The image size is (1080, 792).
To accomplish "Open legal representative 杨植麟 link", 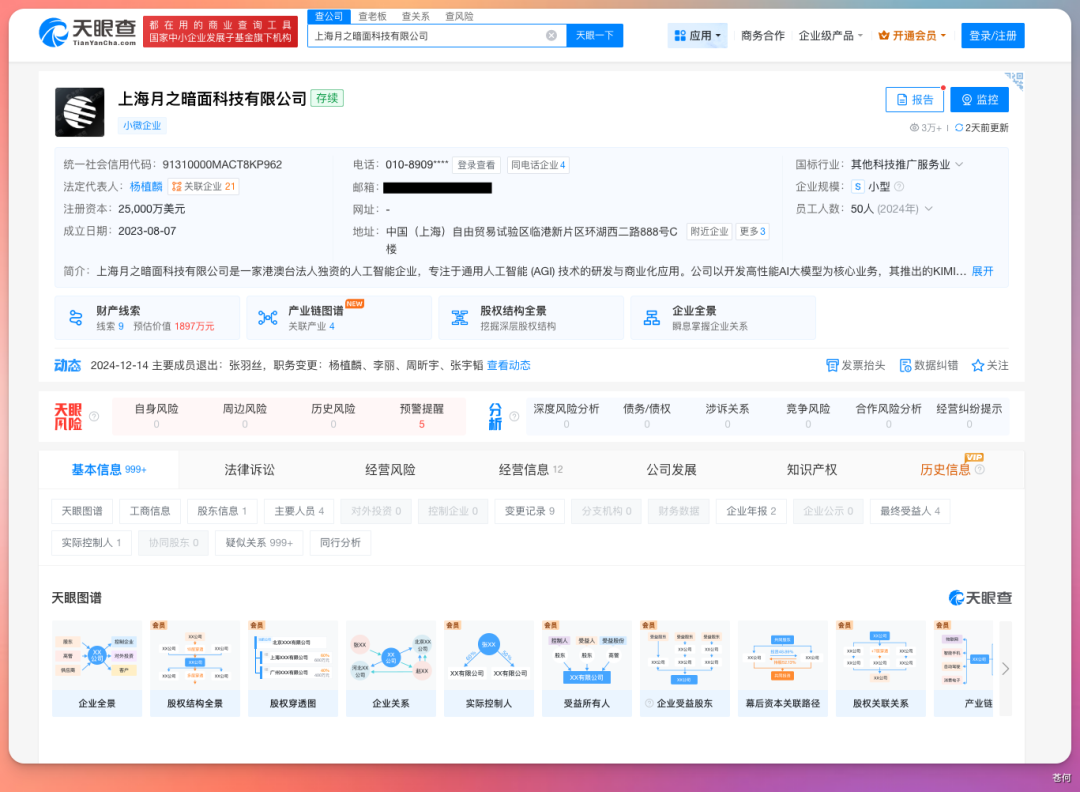I will 146,187.
